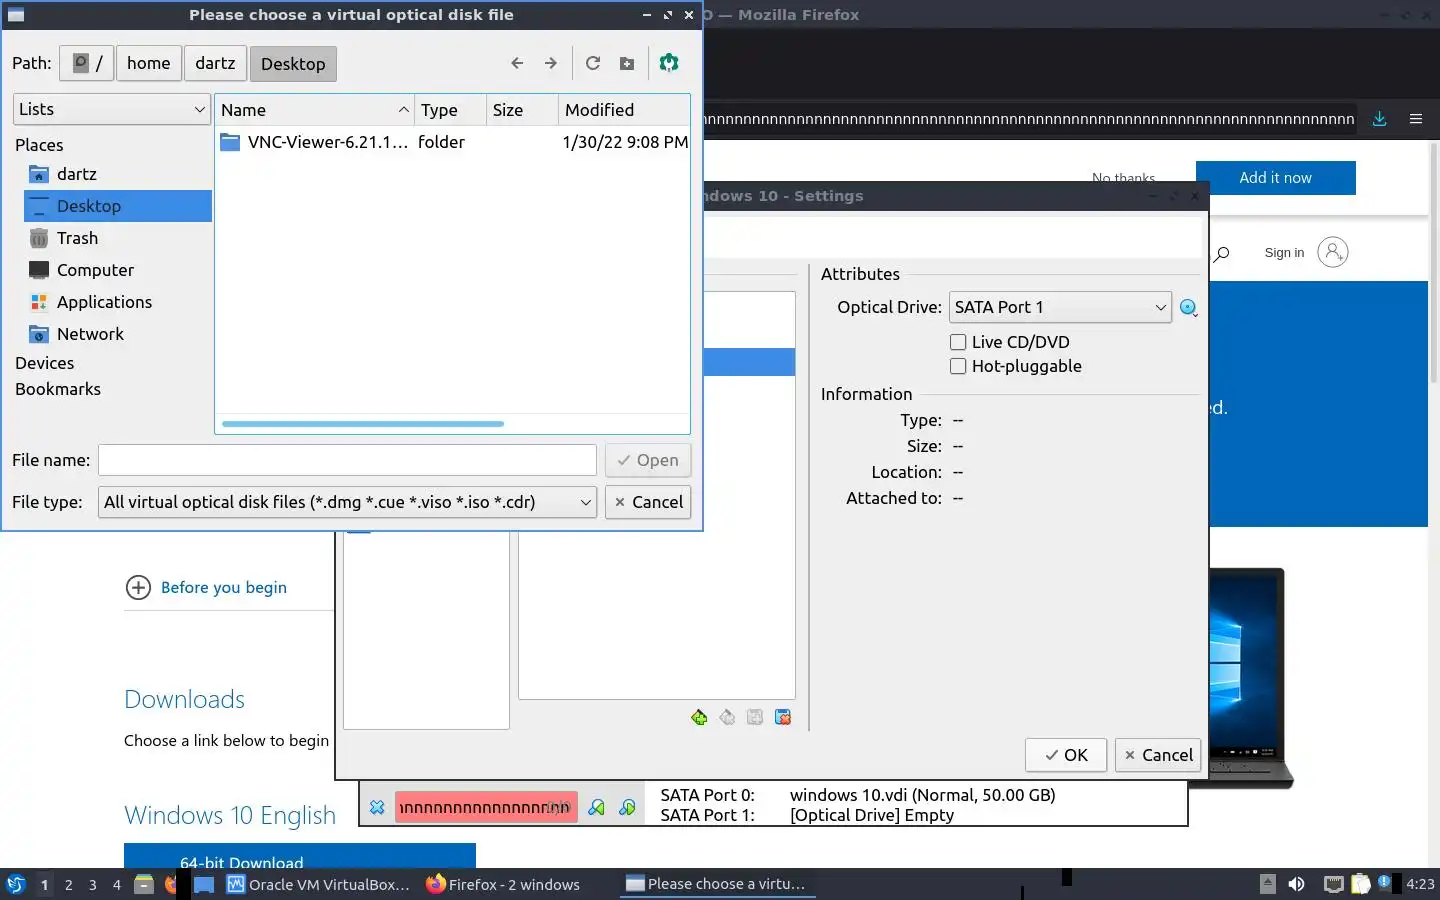Click the horizontal scrollbar of file list

363,424
